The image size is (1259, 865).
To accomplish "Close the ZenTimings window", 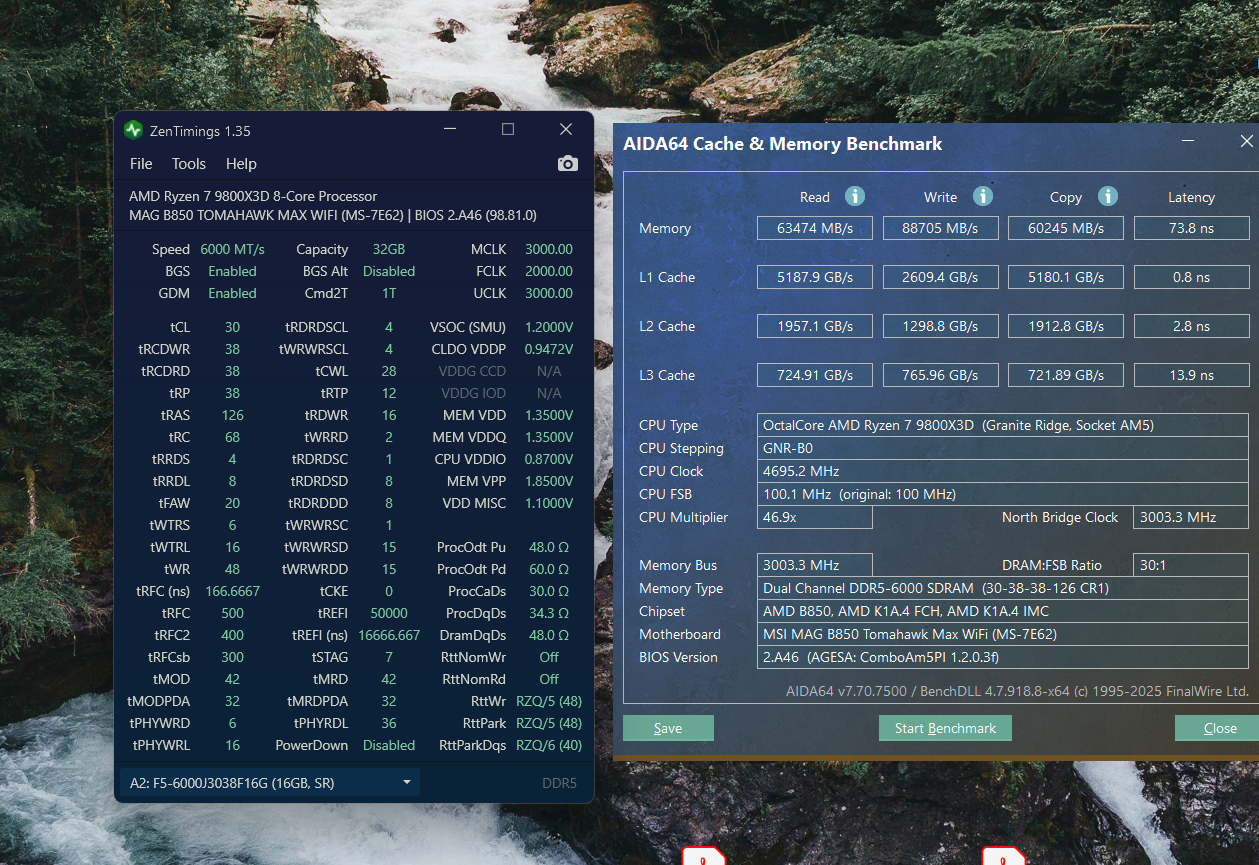I will pos(566,130).
